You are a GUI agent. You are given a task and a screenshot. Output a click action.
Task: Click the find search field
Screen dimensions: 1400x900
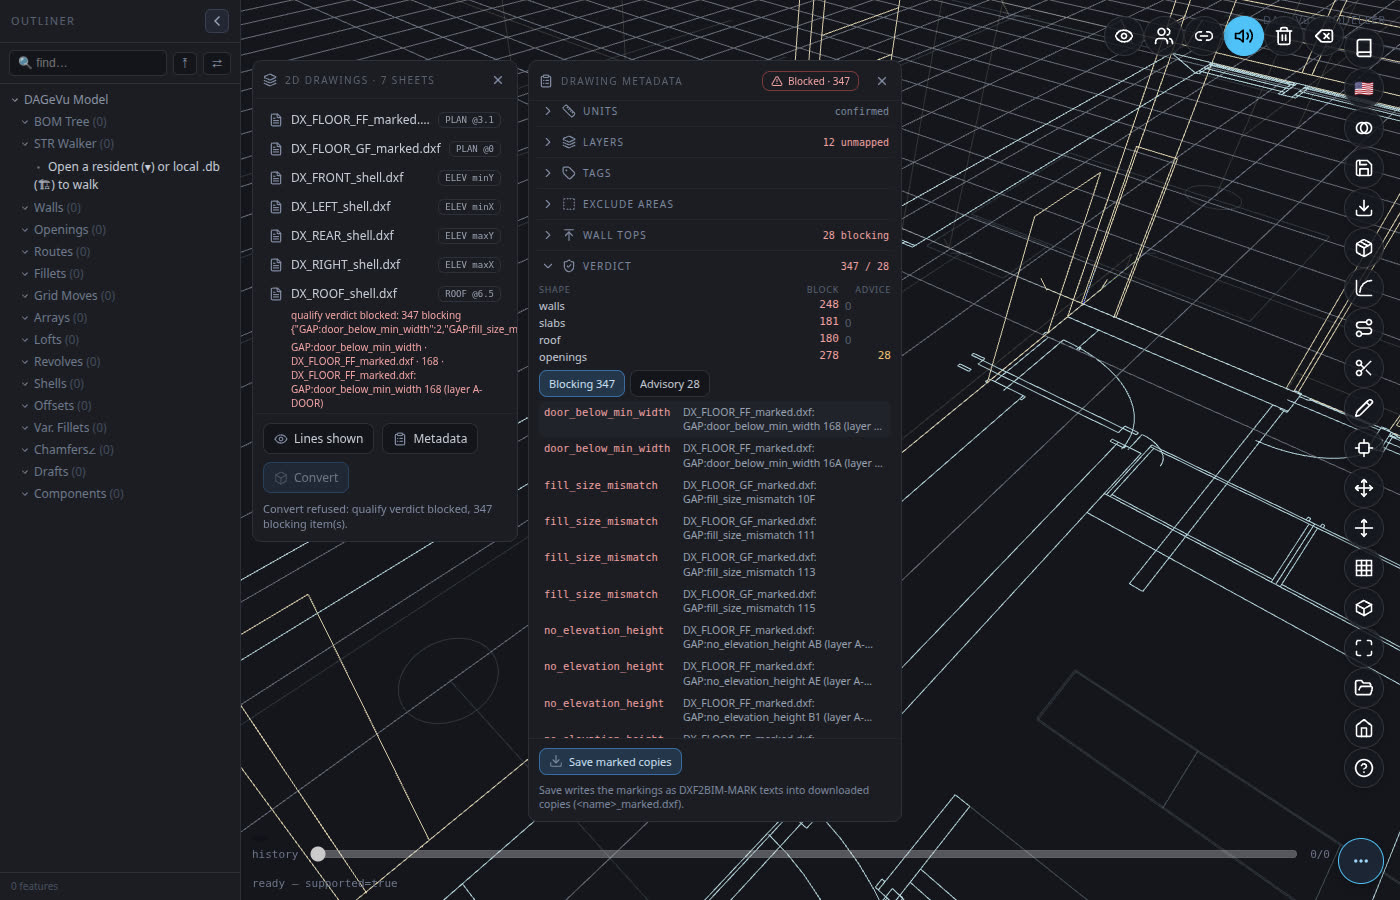[x=88, y=63]
